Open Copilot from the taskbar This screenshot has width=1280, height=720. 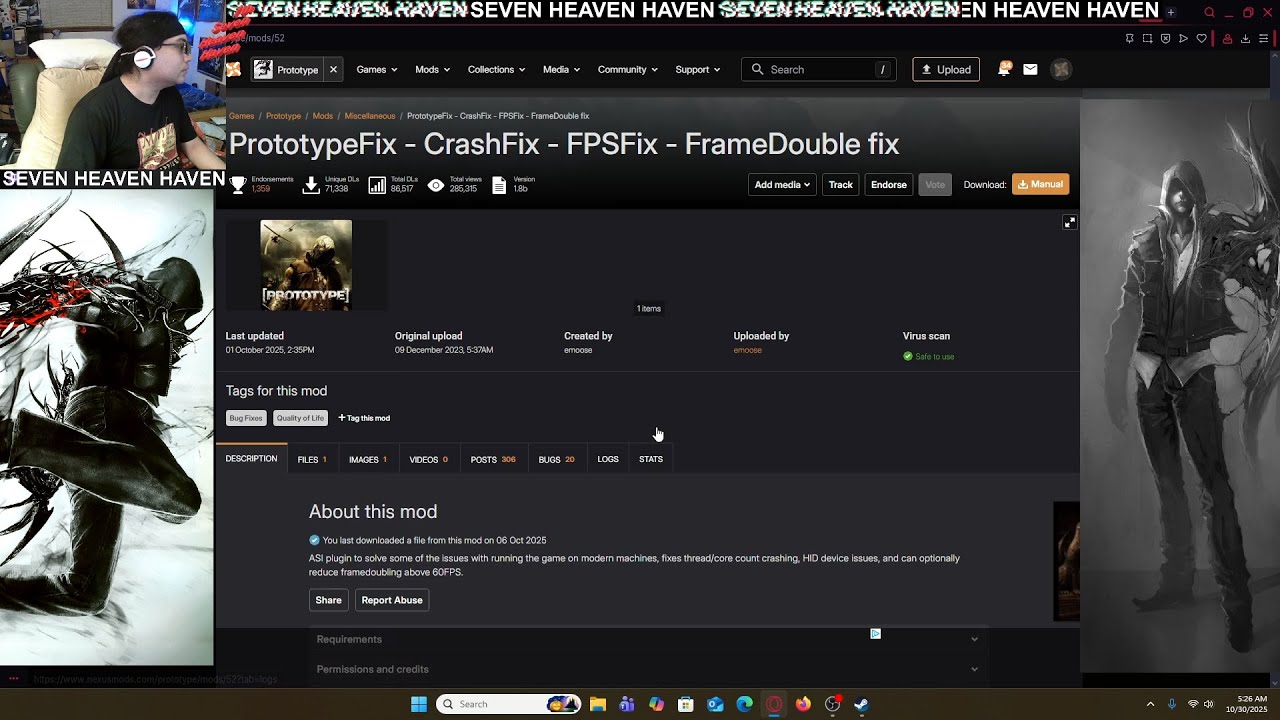click(x=656, y=704)
